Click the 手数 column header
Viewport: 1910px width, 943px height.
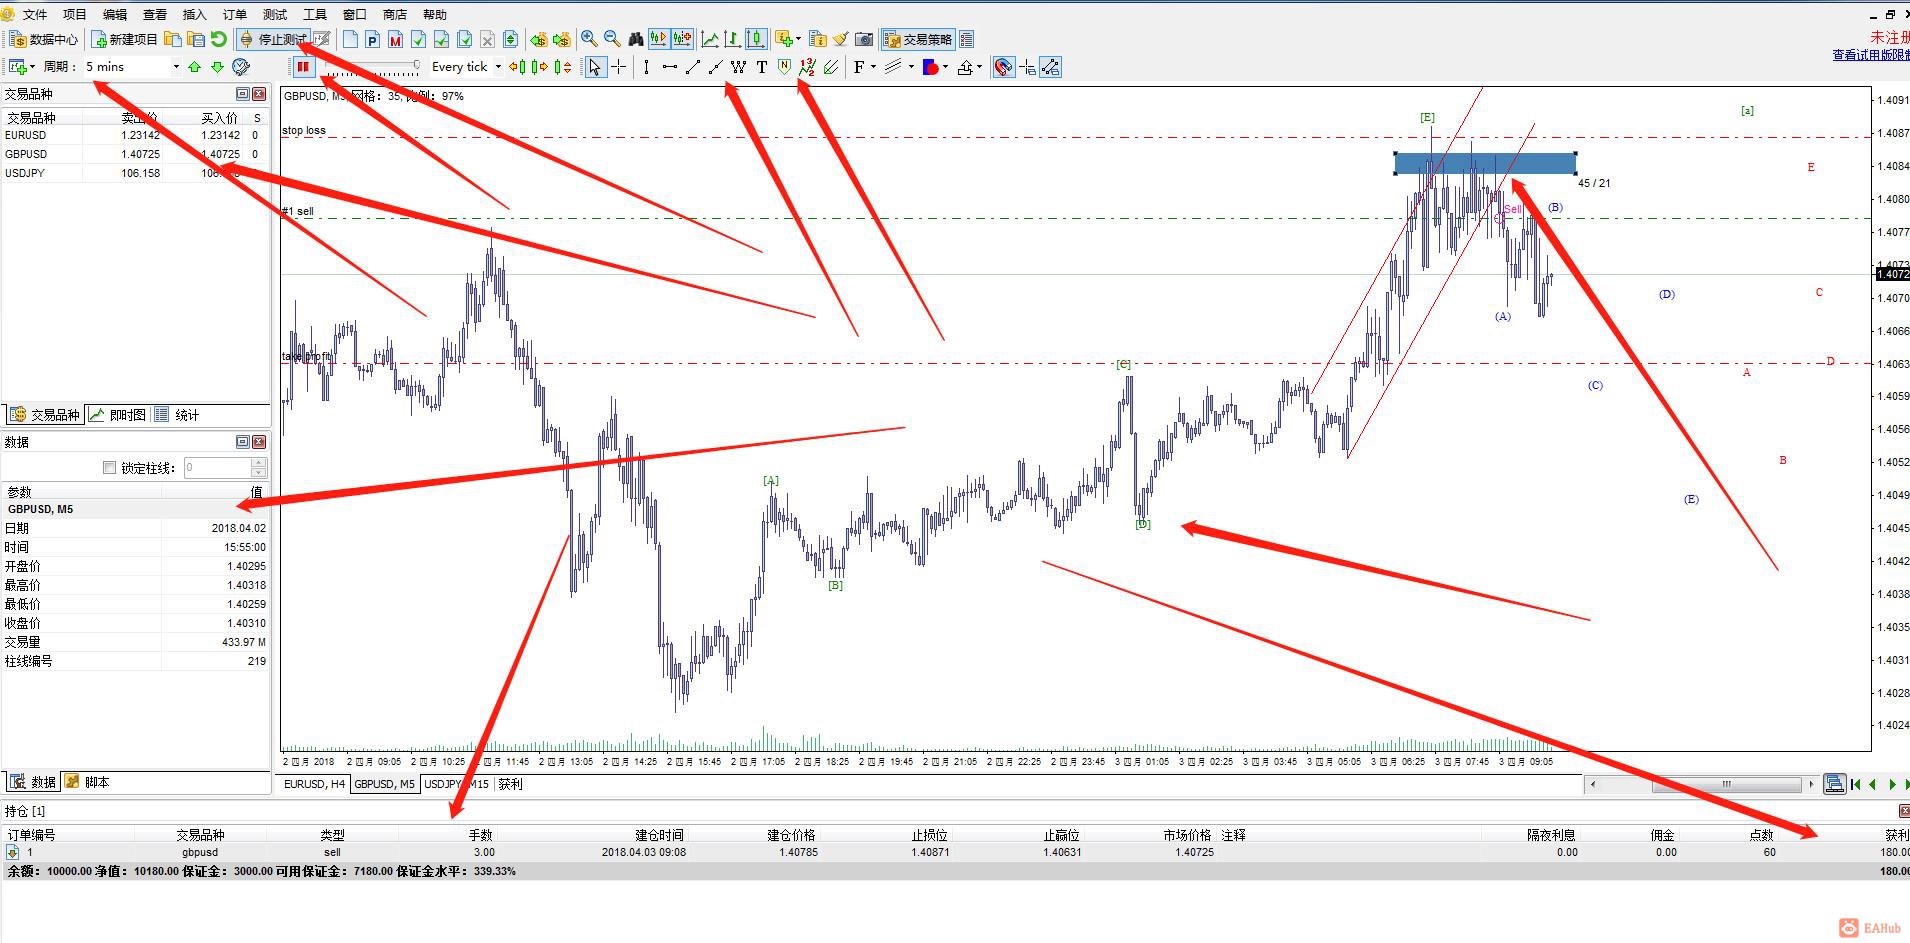click(481, 835)
